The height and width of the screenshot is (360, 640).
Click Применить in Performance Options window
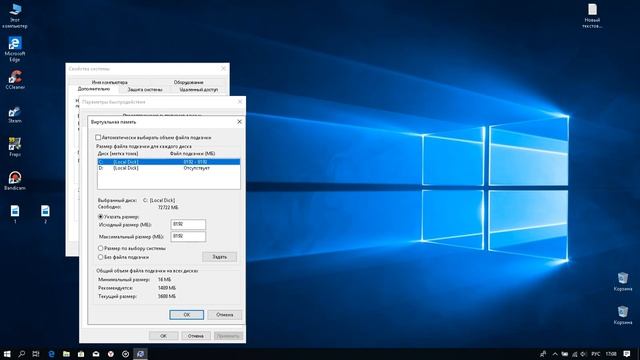[228, 336]
